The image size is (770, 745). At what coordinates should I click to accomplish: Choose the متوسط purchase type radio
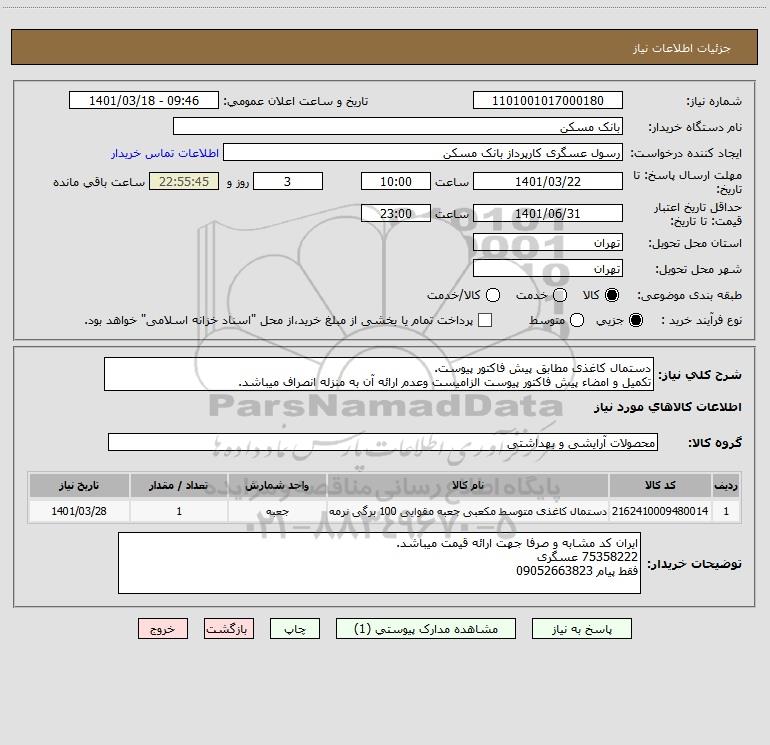pos(577,320)
